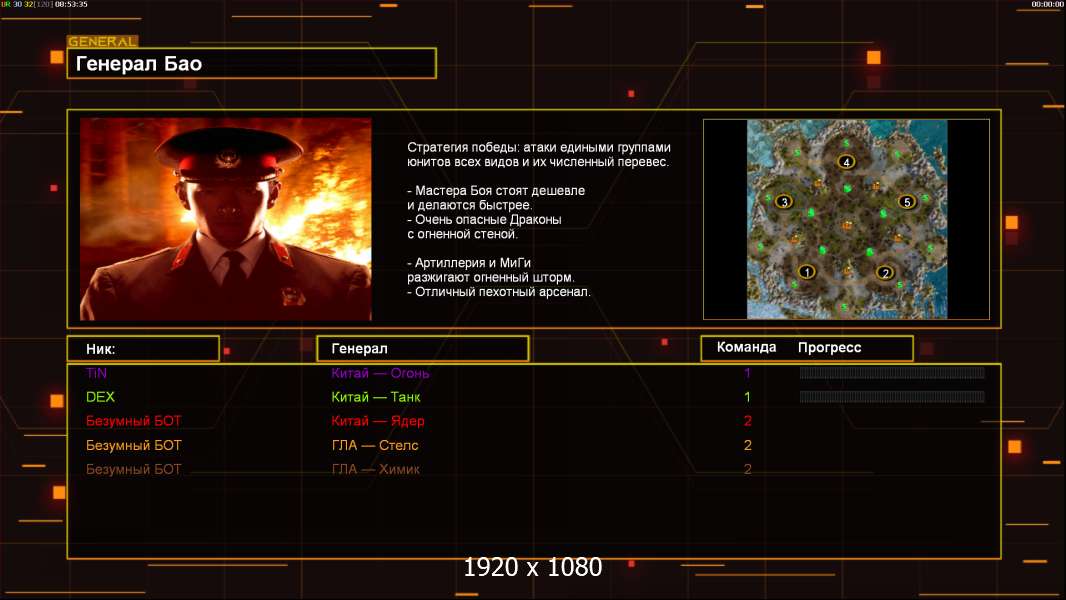Click the "Генерал" column header
1066x600 pixels.
pyautogui.click(x=423, y=349)
